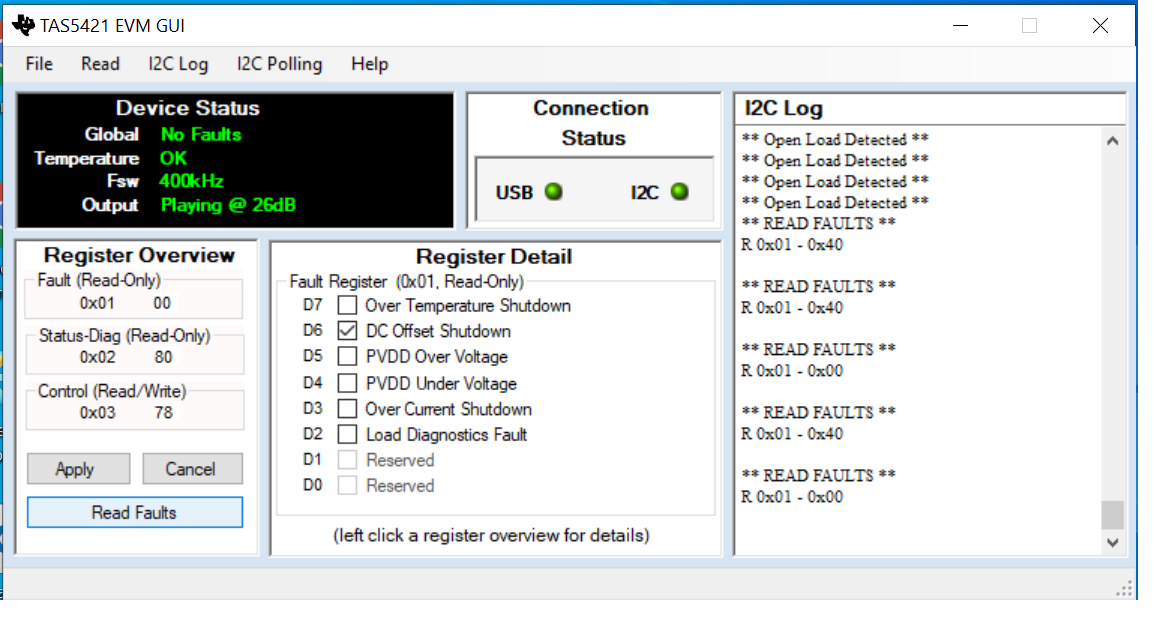Click the Device Status panel heading
This screenshot has width=1158, height=620.
coord(188,108)
